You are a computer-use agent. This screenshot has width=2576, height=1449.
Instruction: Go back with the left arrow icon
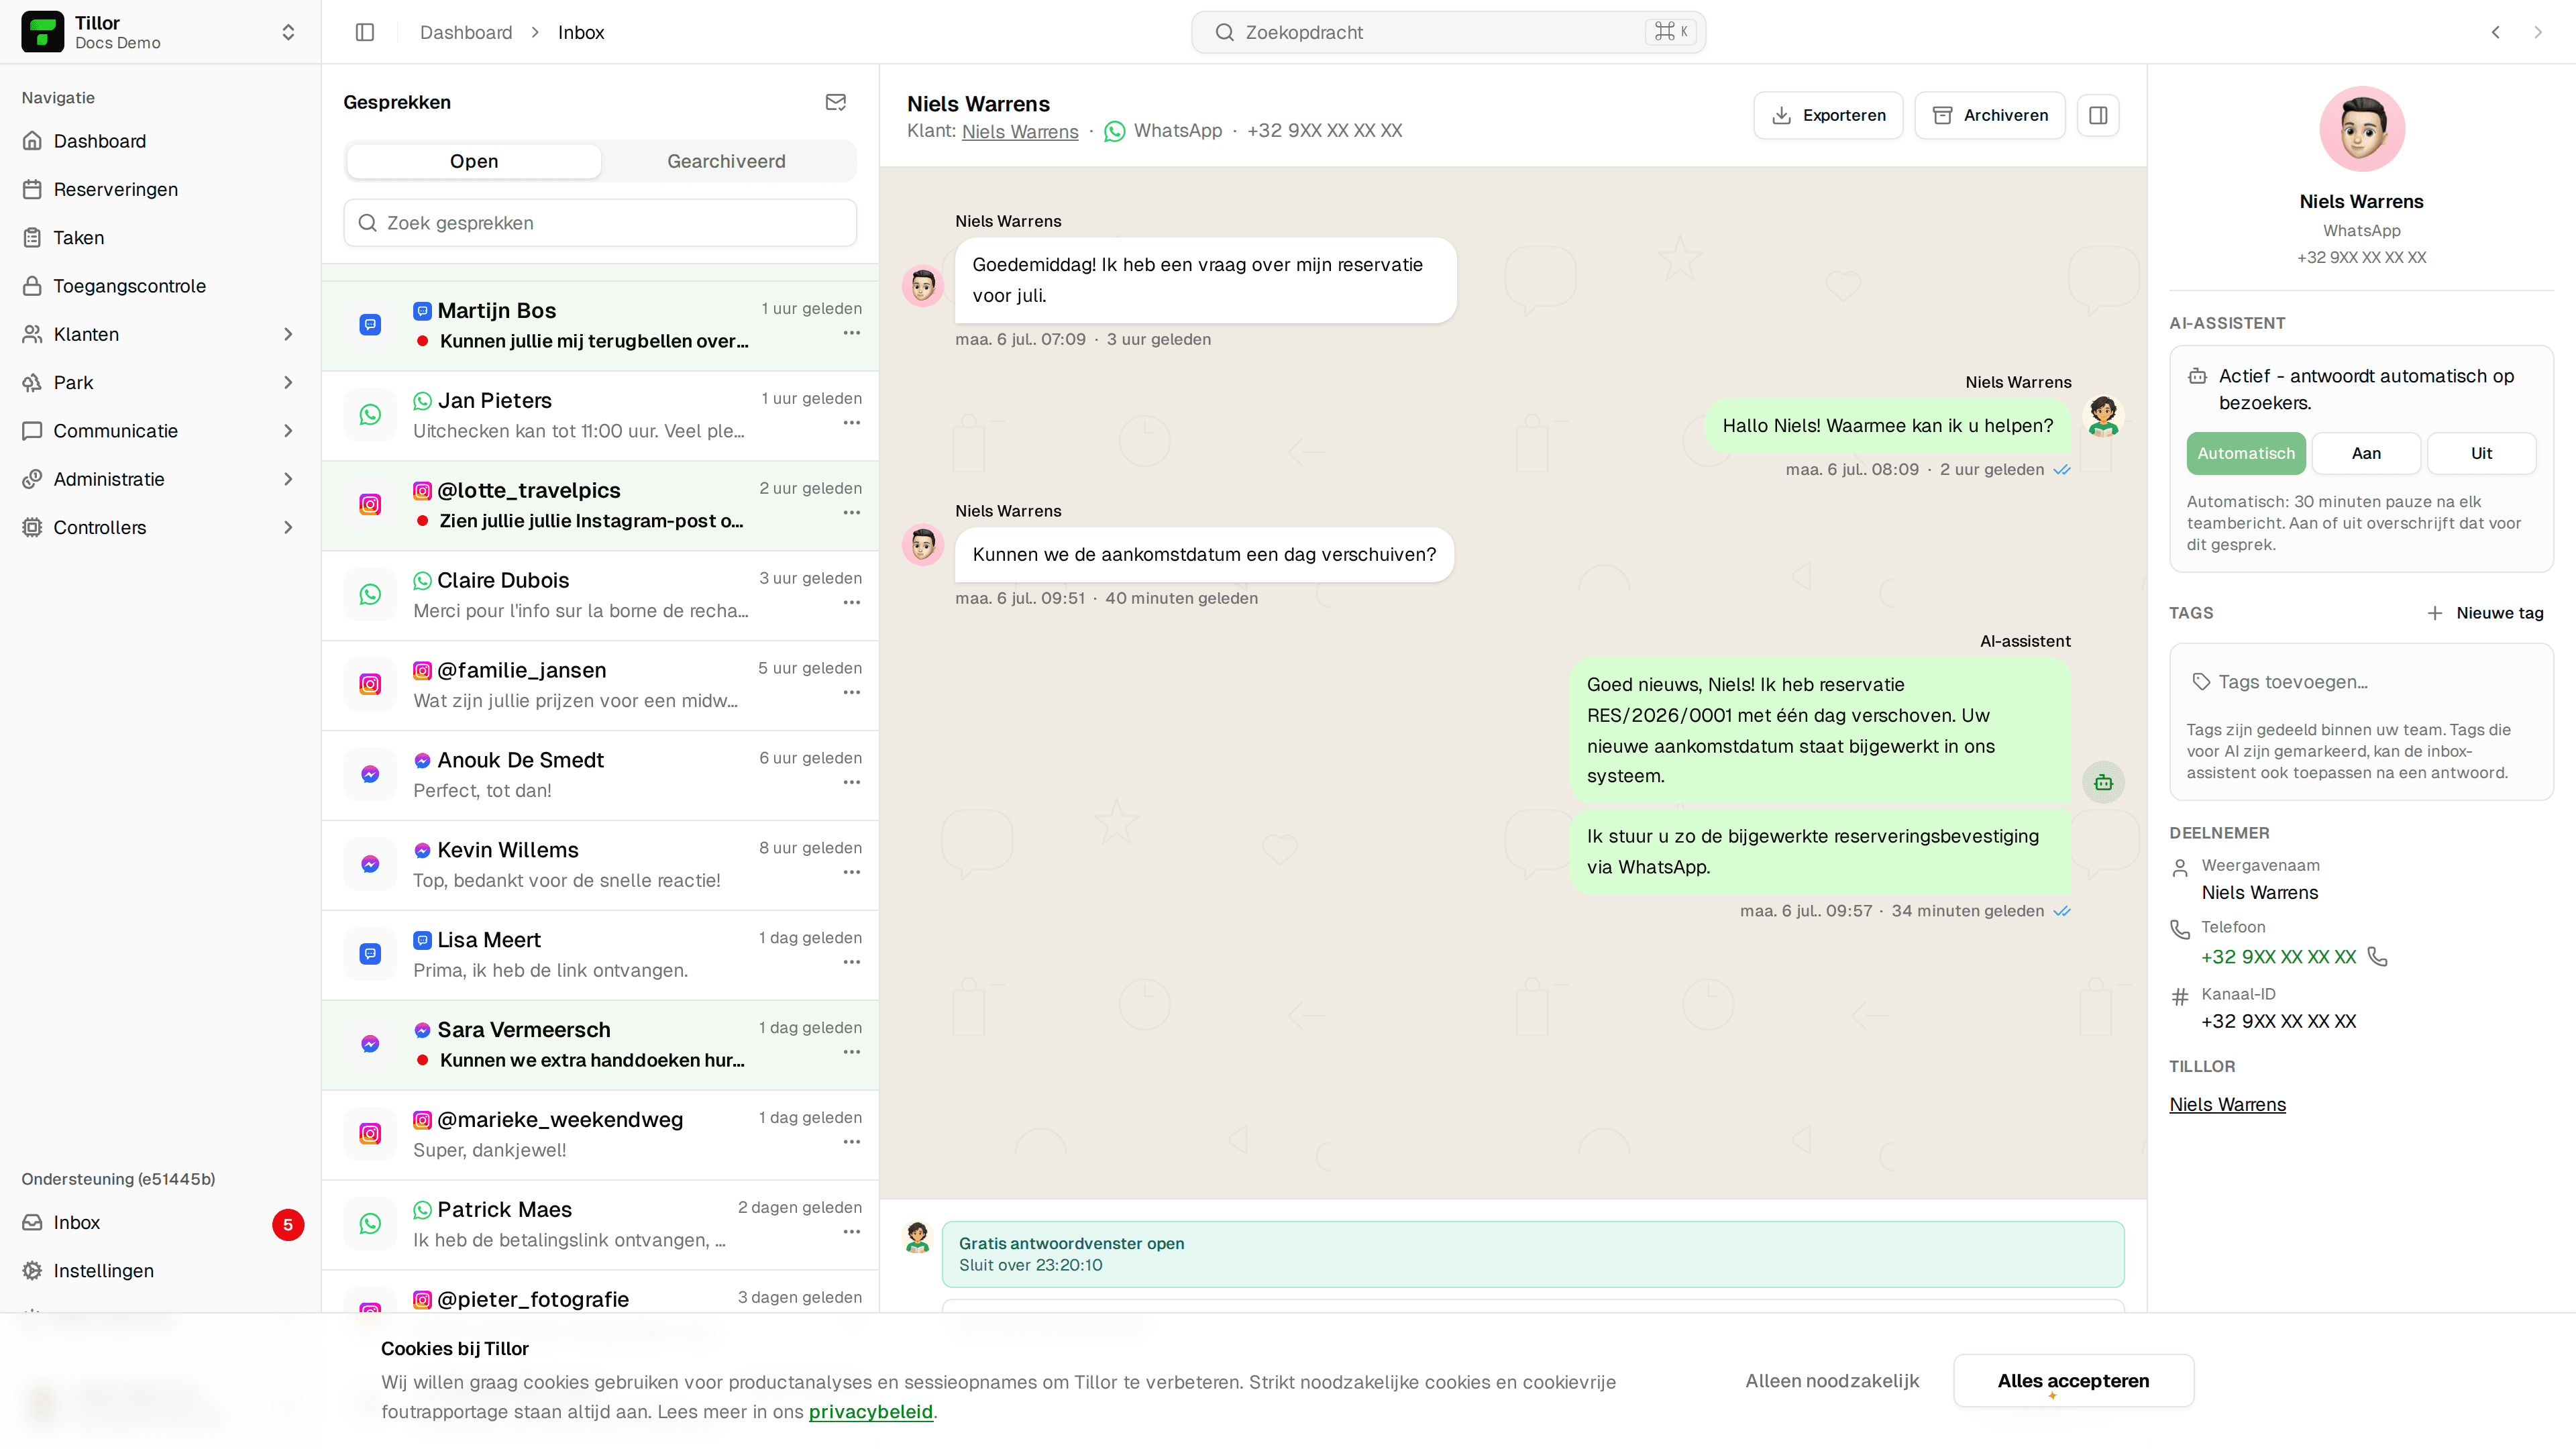tap(2496, 32)
